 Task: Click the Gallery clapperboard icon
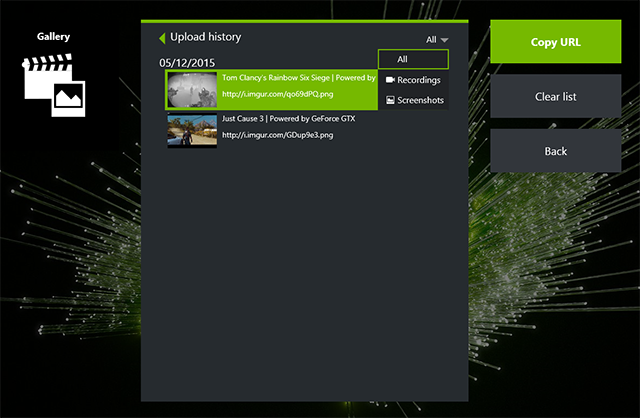tap(53, 85)
